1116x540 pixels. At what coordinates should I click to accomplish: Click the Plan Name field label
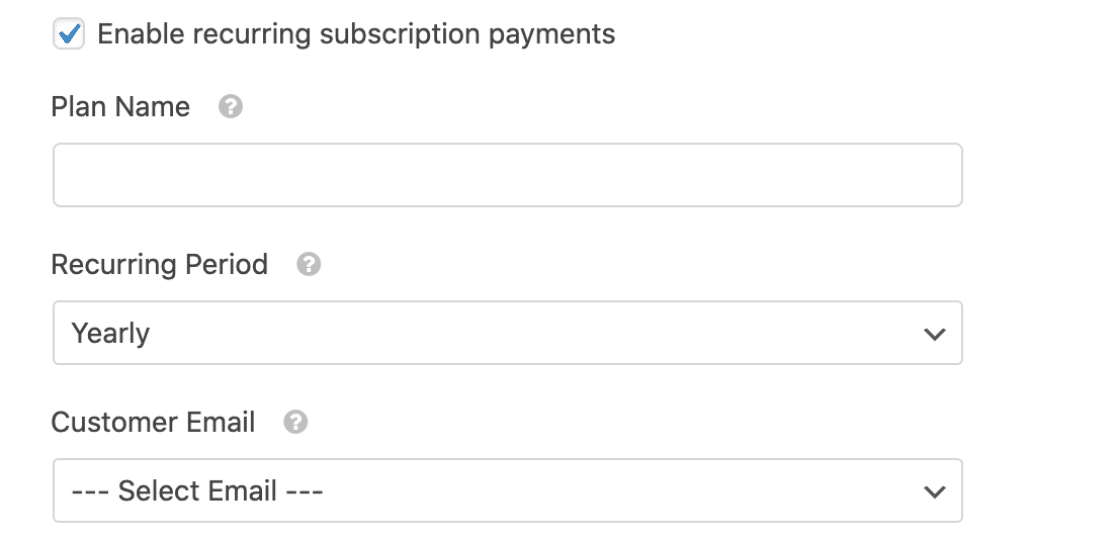coord(120,107)
